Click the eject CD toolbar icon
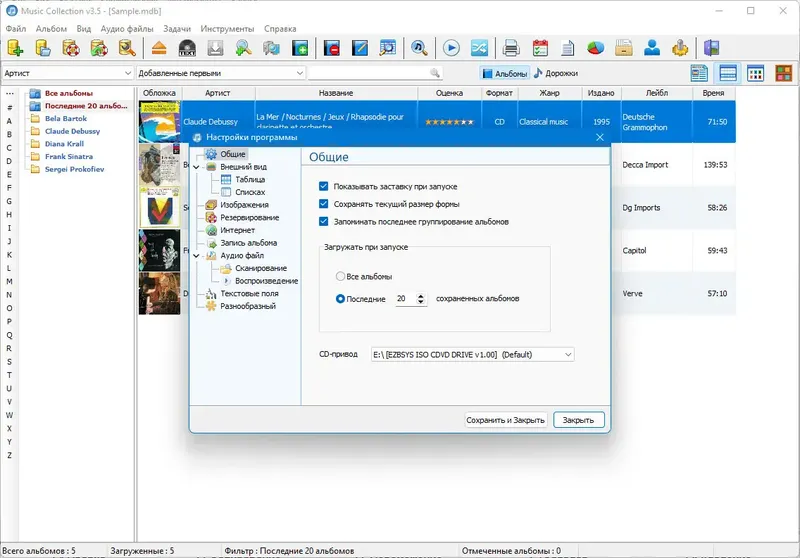Viewport: 800px width, 558px height. click(x=159, y=48)
